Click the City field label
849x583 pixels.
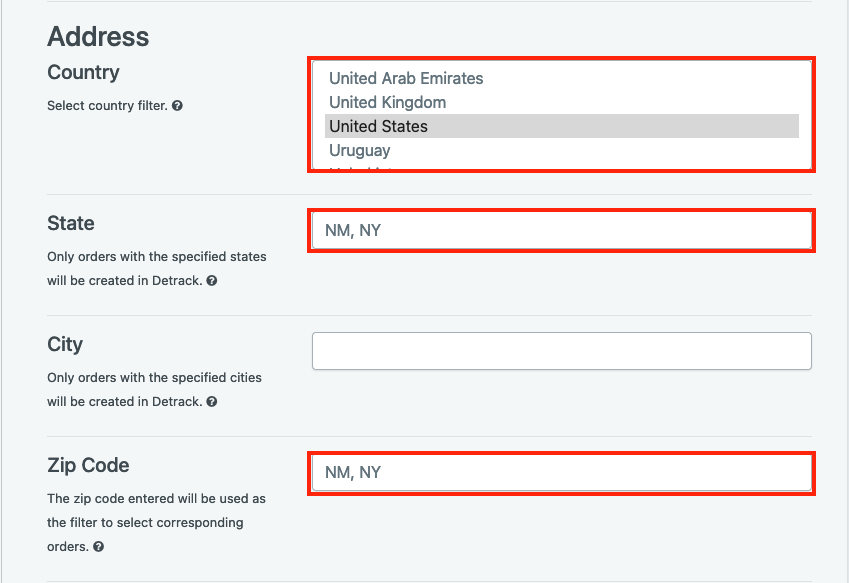click(x=65, y=345)
